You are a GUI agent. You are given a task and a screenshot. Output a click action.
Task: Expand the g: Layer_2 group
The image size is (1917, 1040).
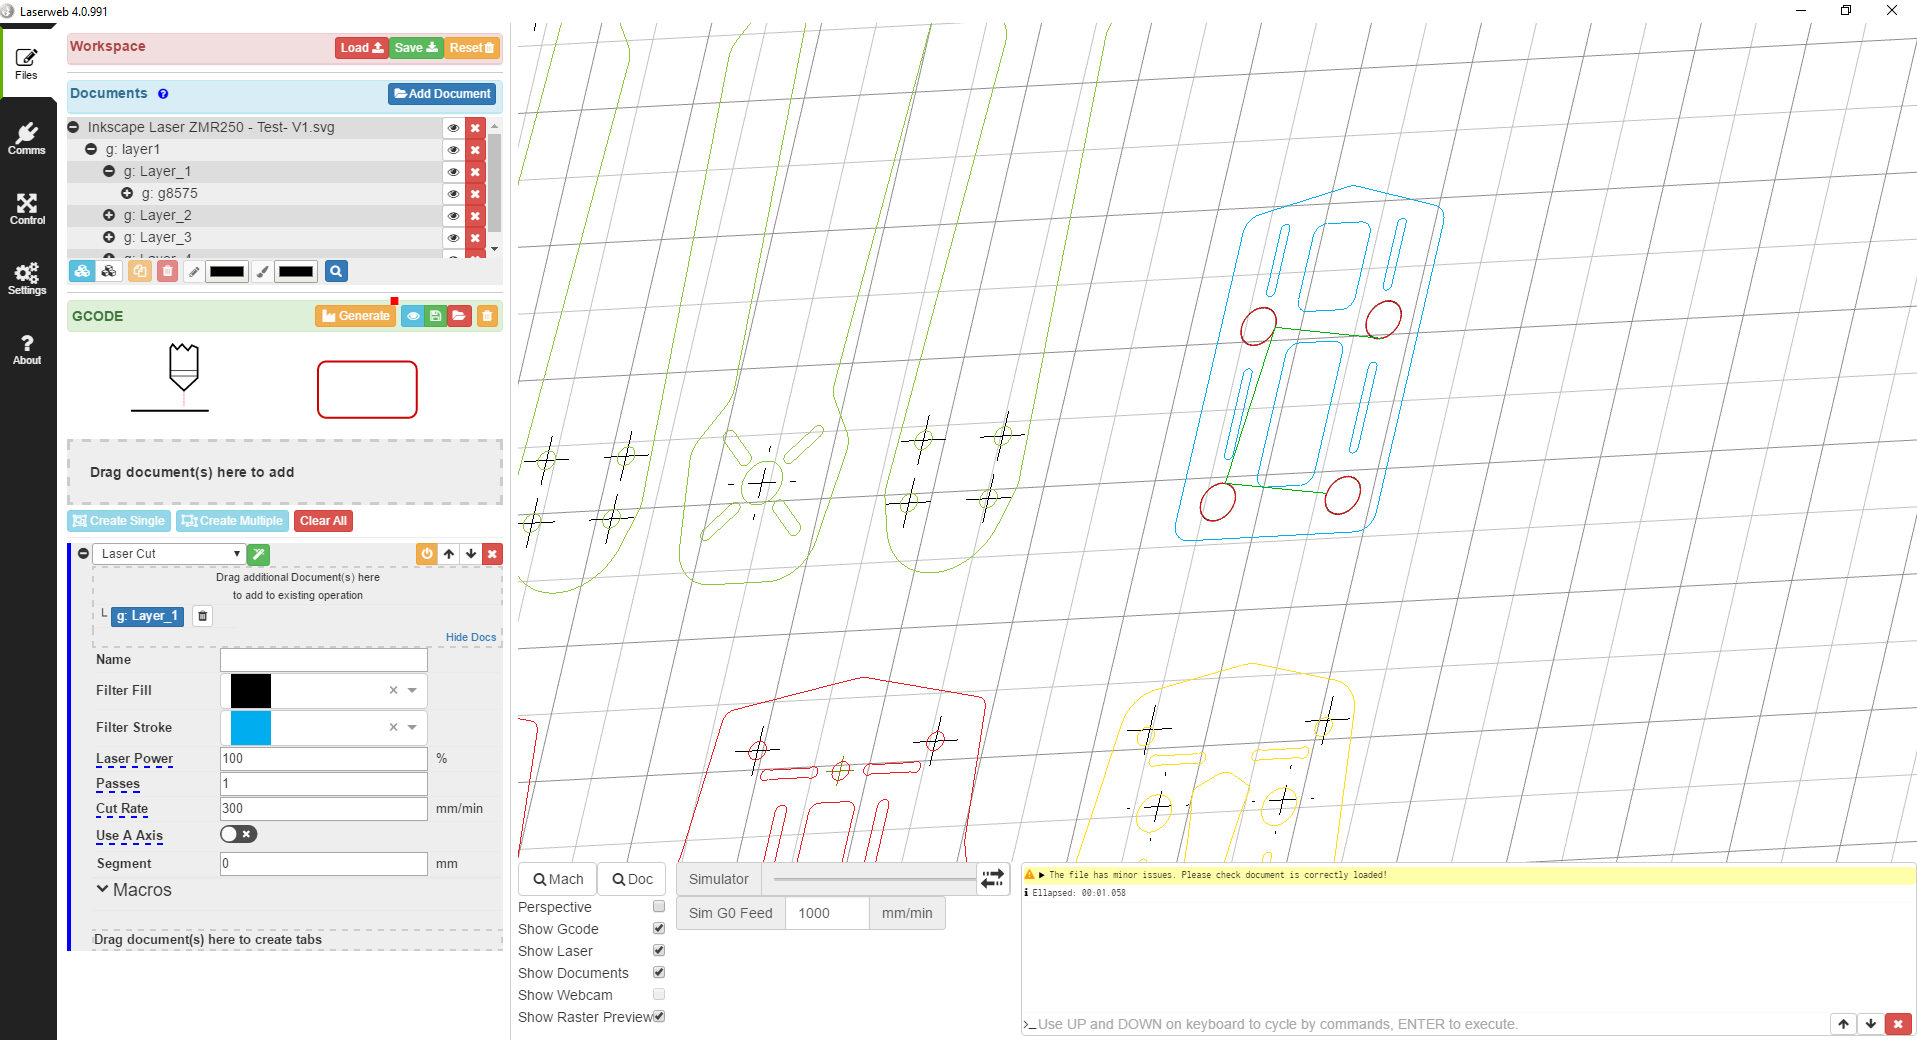point(109,215)
